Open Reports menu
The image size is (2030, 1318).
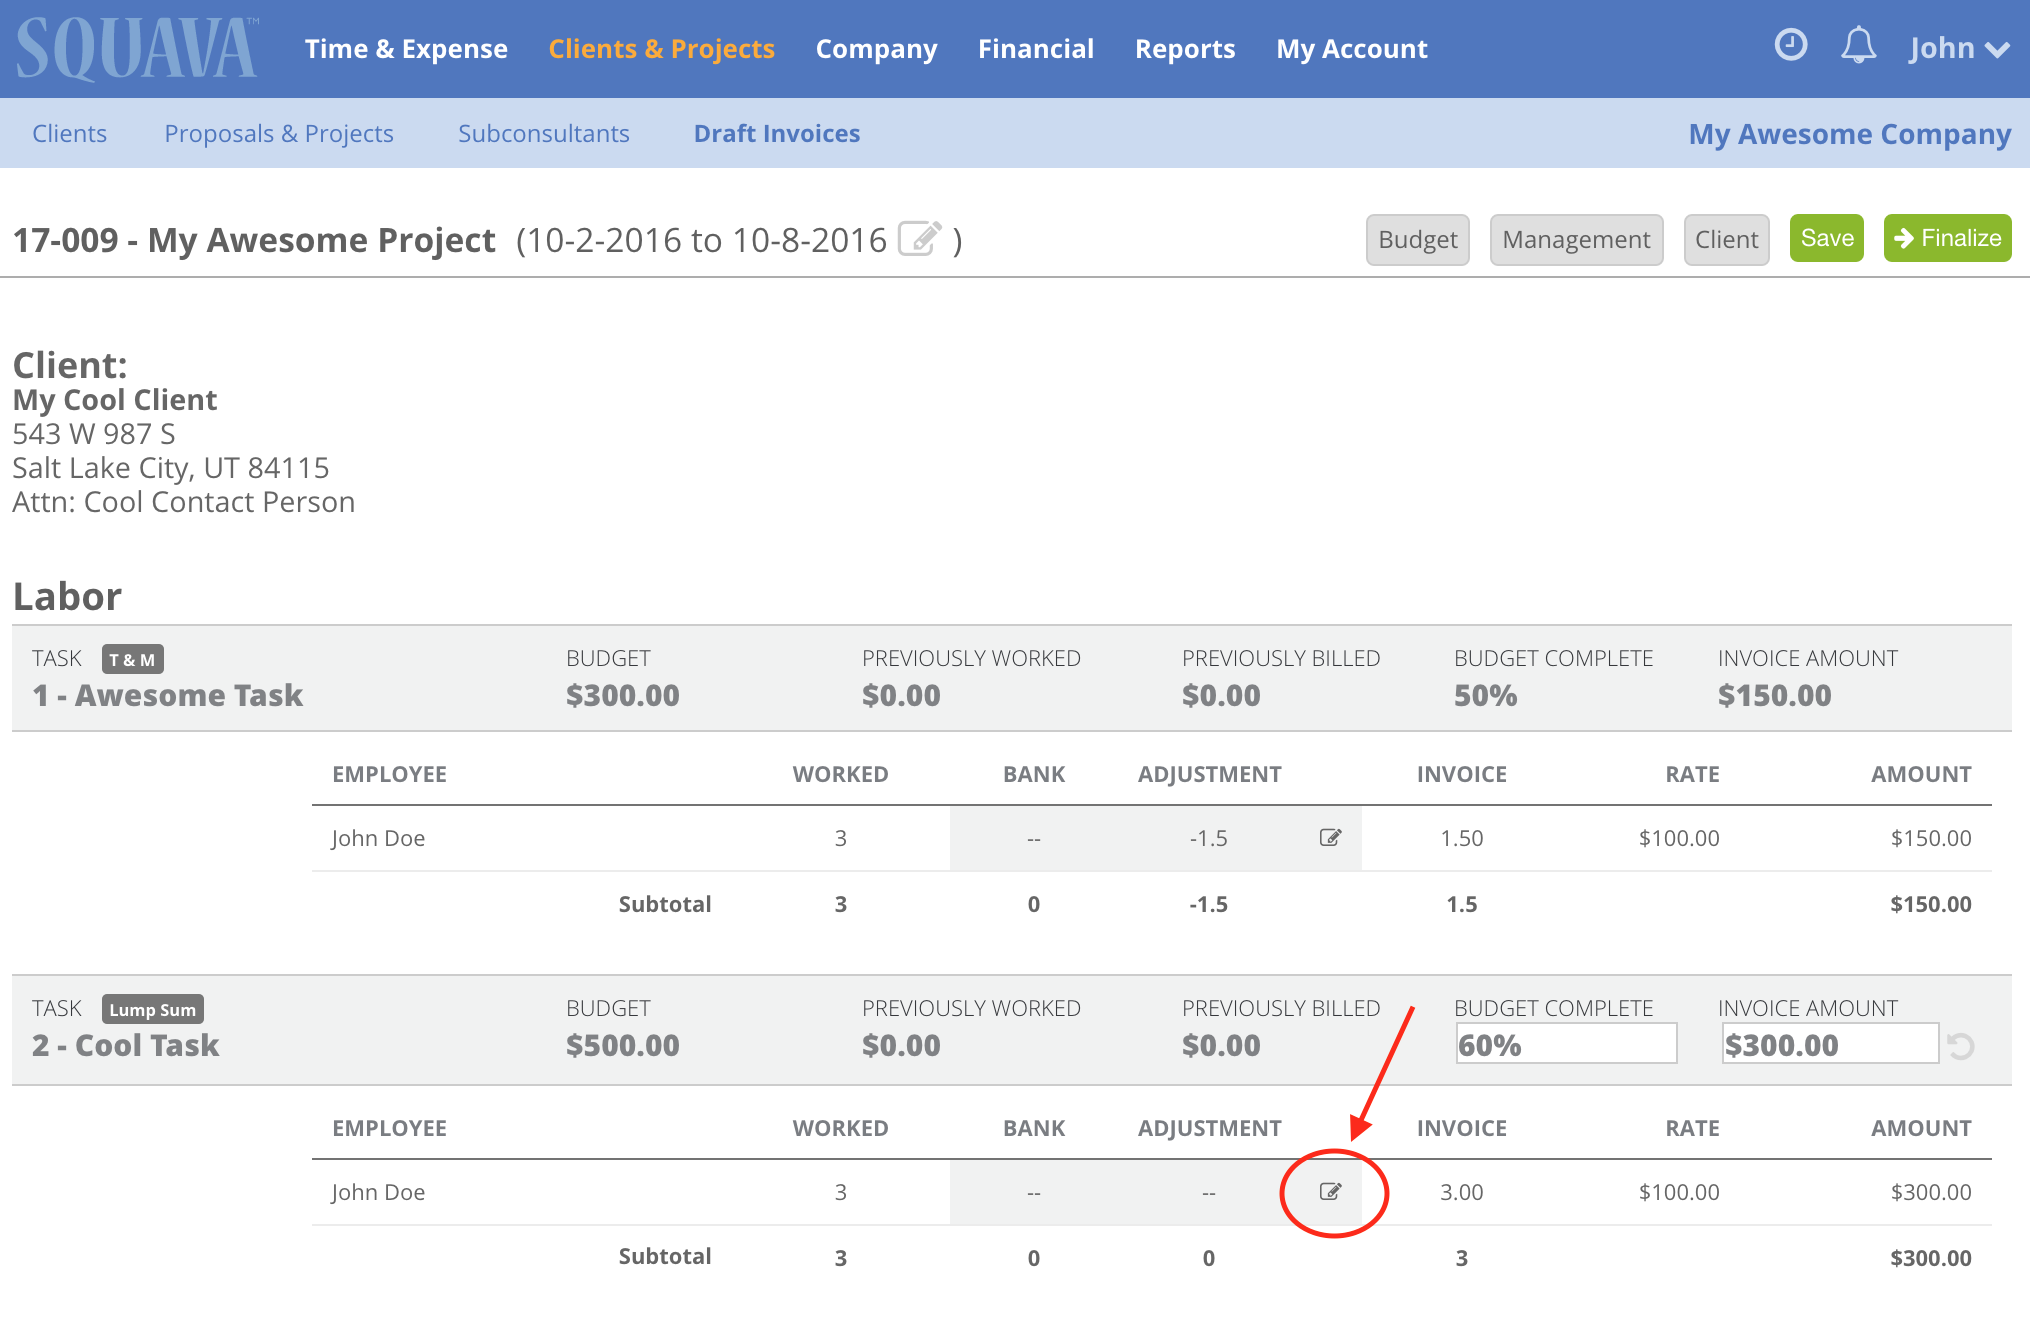point(1185,49)
